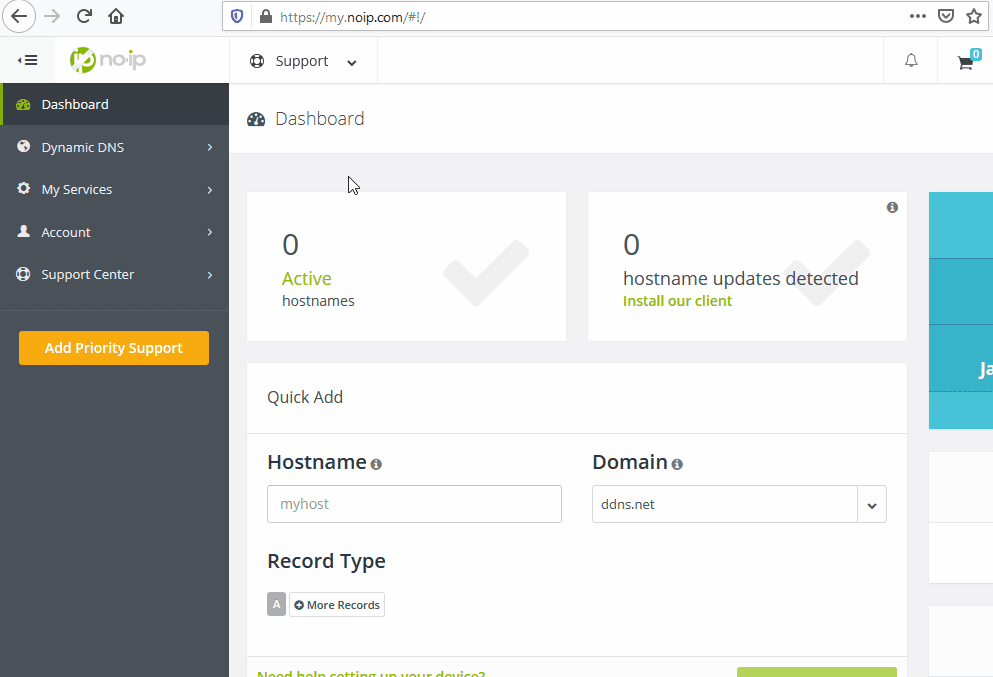Open the Support dropdown in the top bar
This screenshot has width=993, height=677.
click(x=303, y=61)
